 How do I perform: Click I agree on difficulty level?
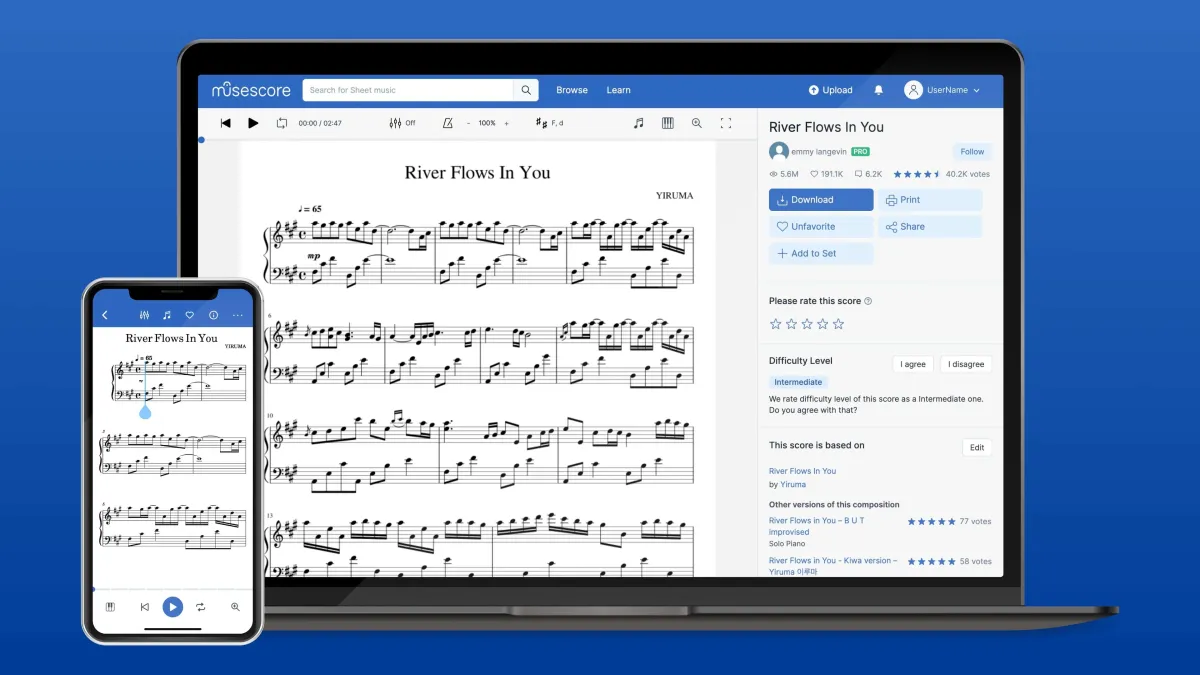914,364
